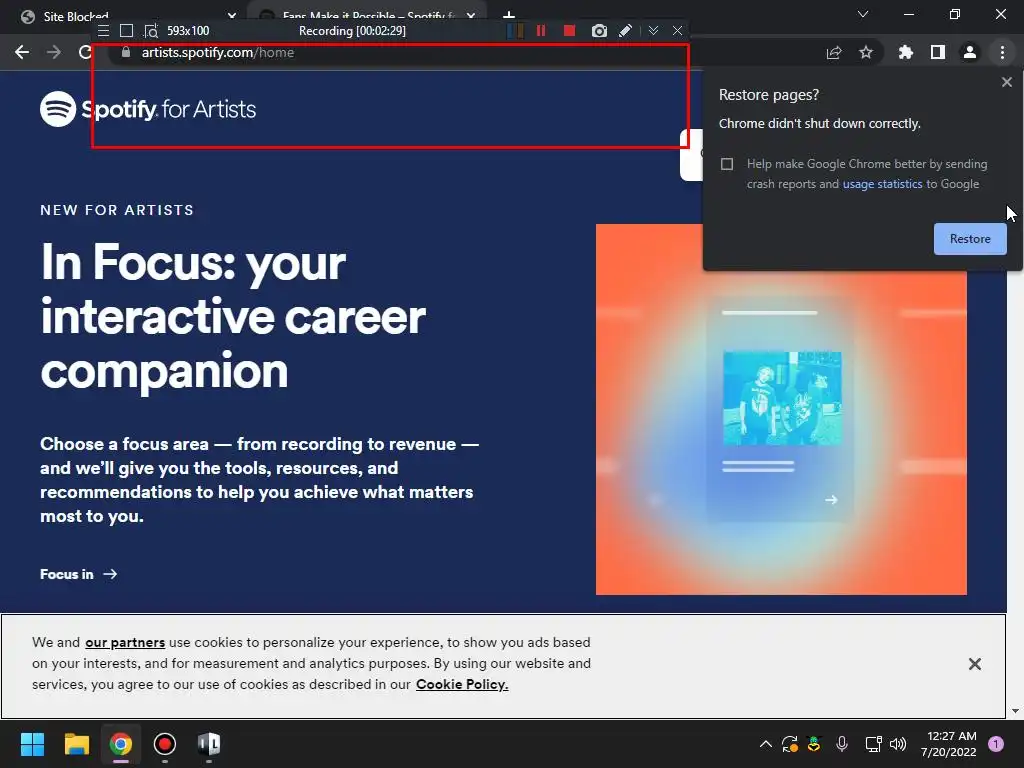
Task: Go back to previous page
Action: (22, 52)
